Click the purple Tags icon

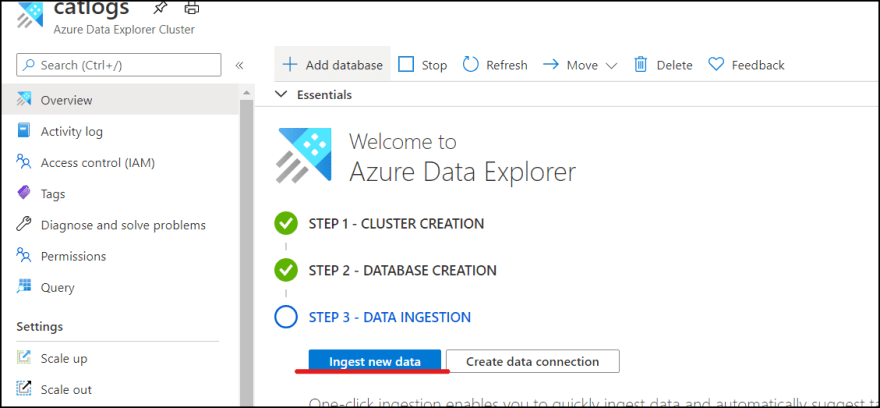[x=24, y=194]
